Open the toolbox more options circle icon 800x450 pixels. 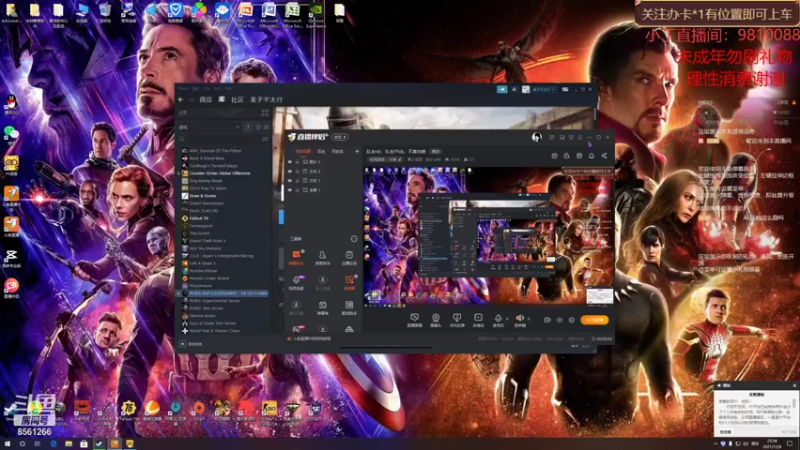(x=354, y=239)
